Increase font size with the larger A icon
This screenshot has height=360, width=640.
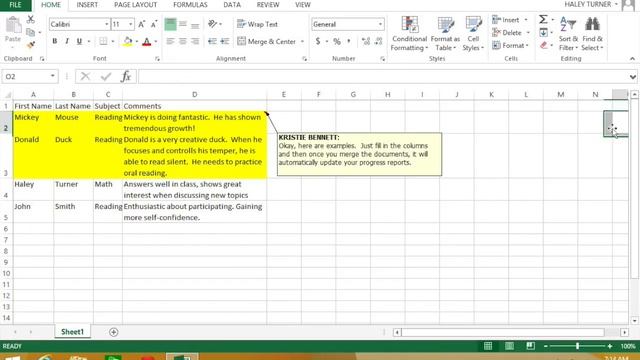141,24
